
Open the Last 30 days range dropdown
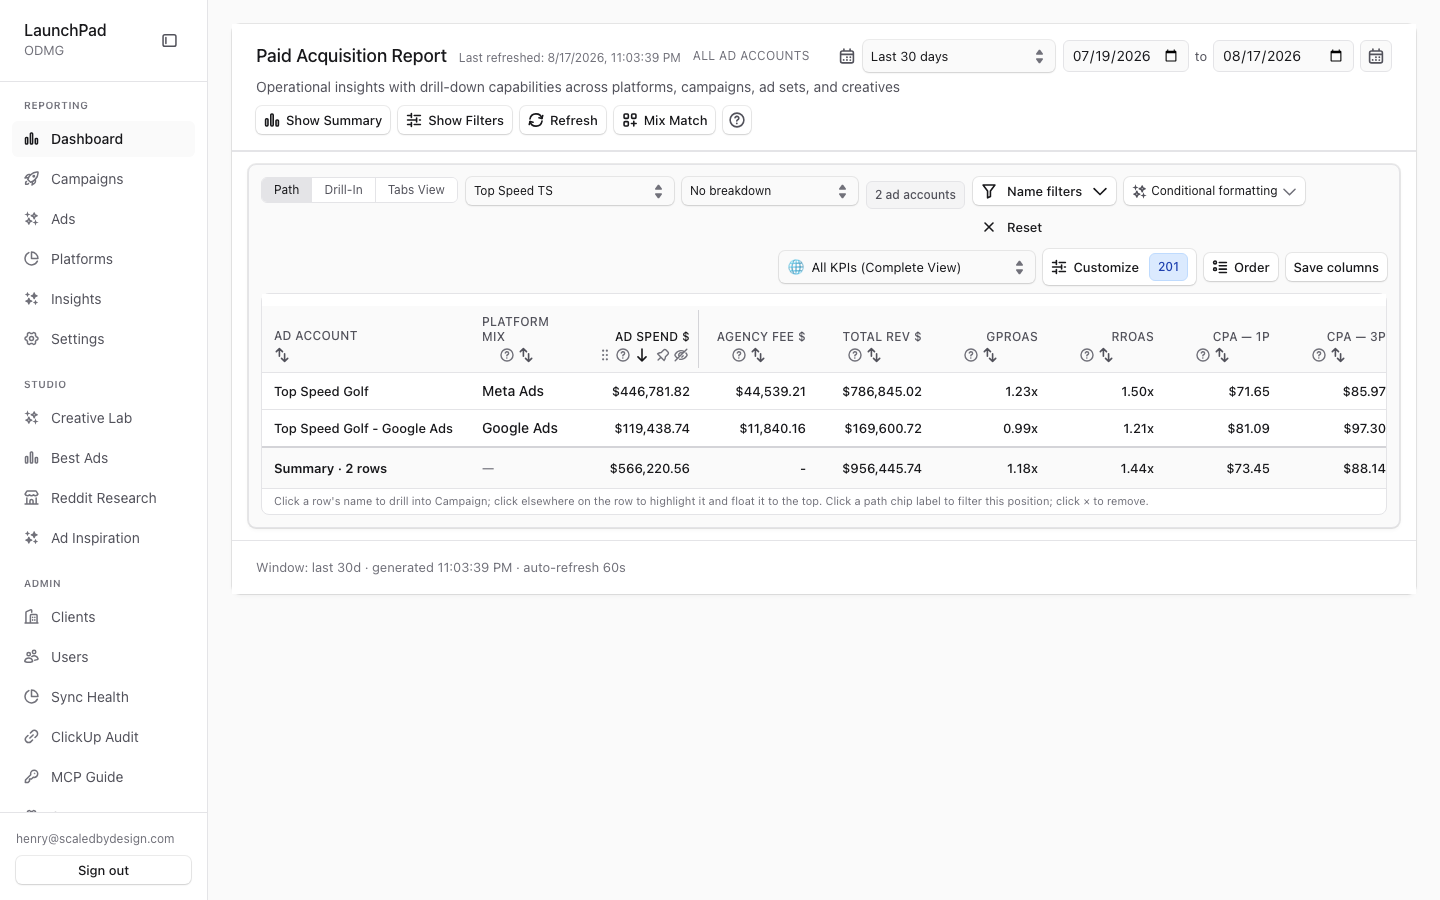[958, 56]
